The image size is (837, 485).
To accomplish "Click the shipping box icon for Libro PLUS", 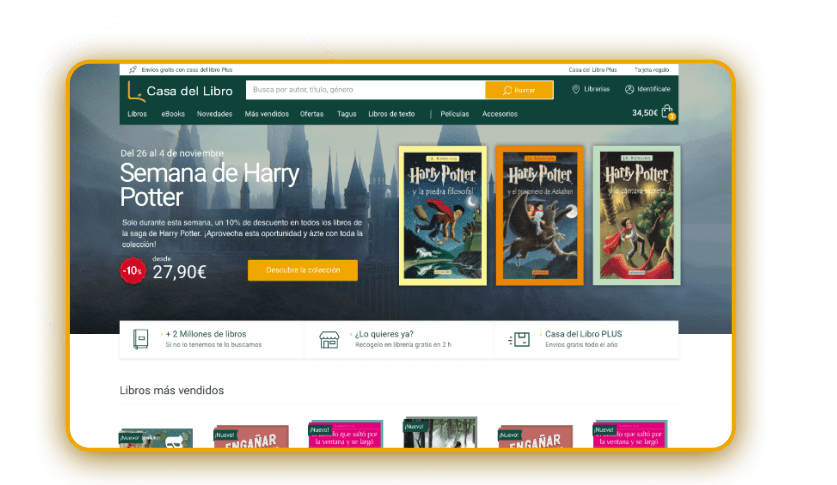I will [519, 339].
